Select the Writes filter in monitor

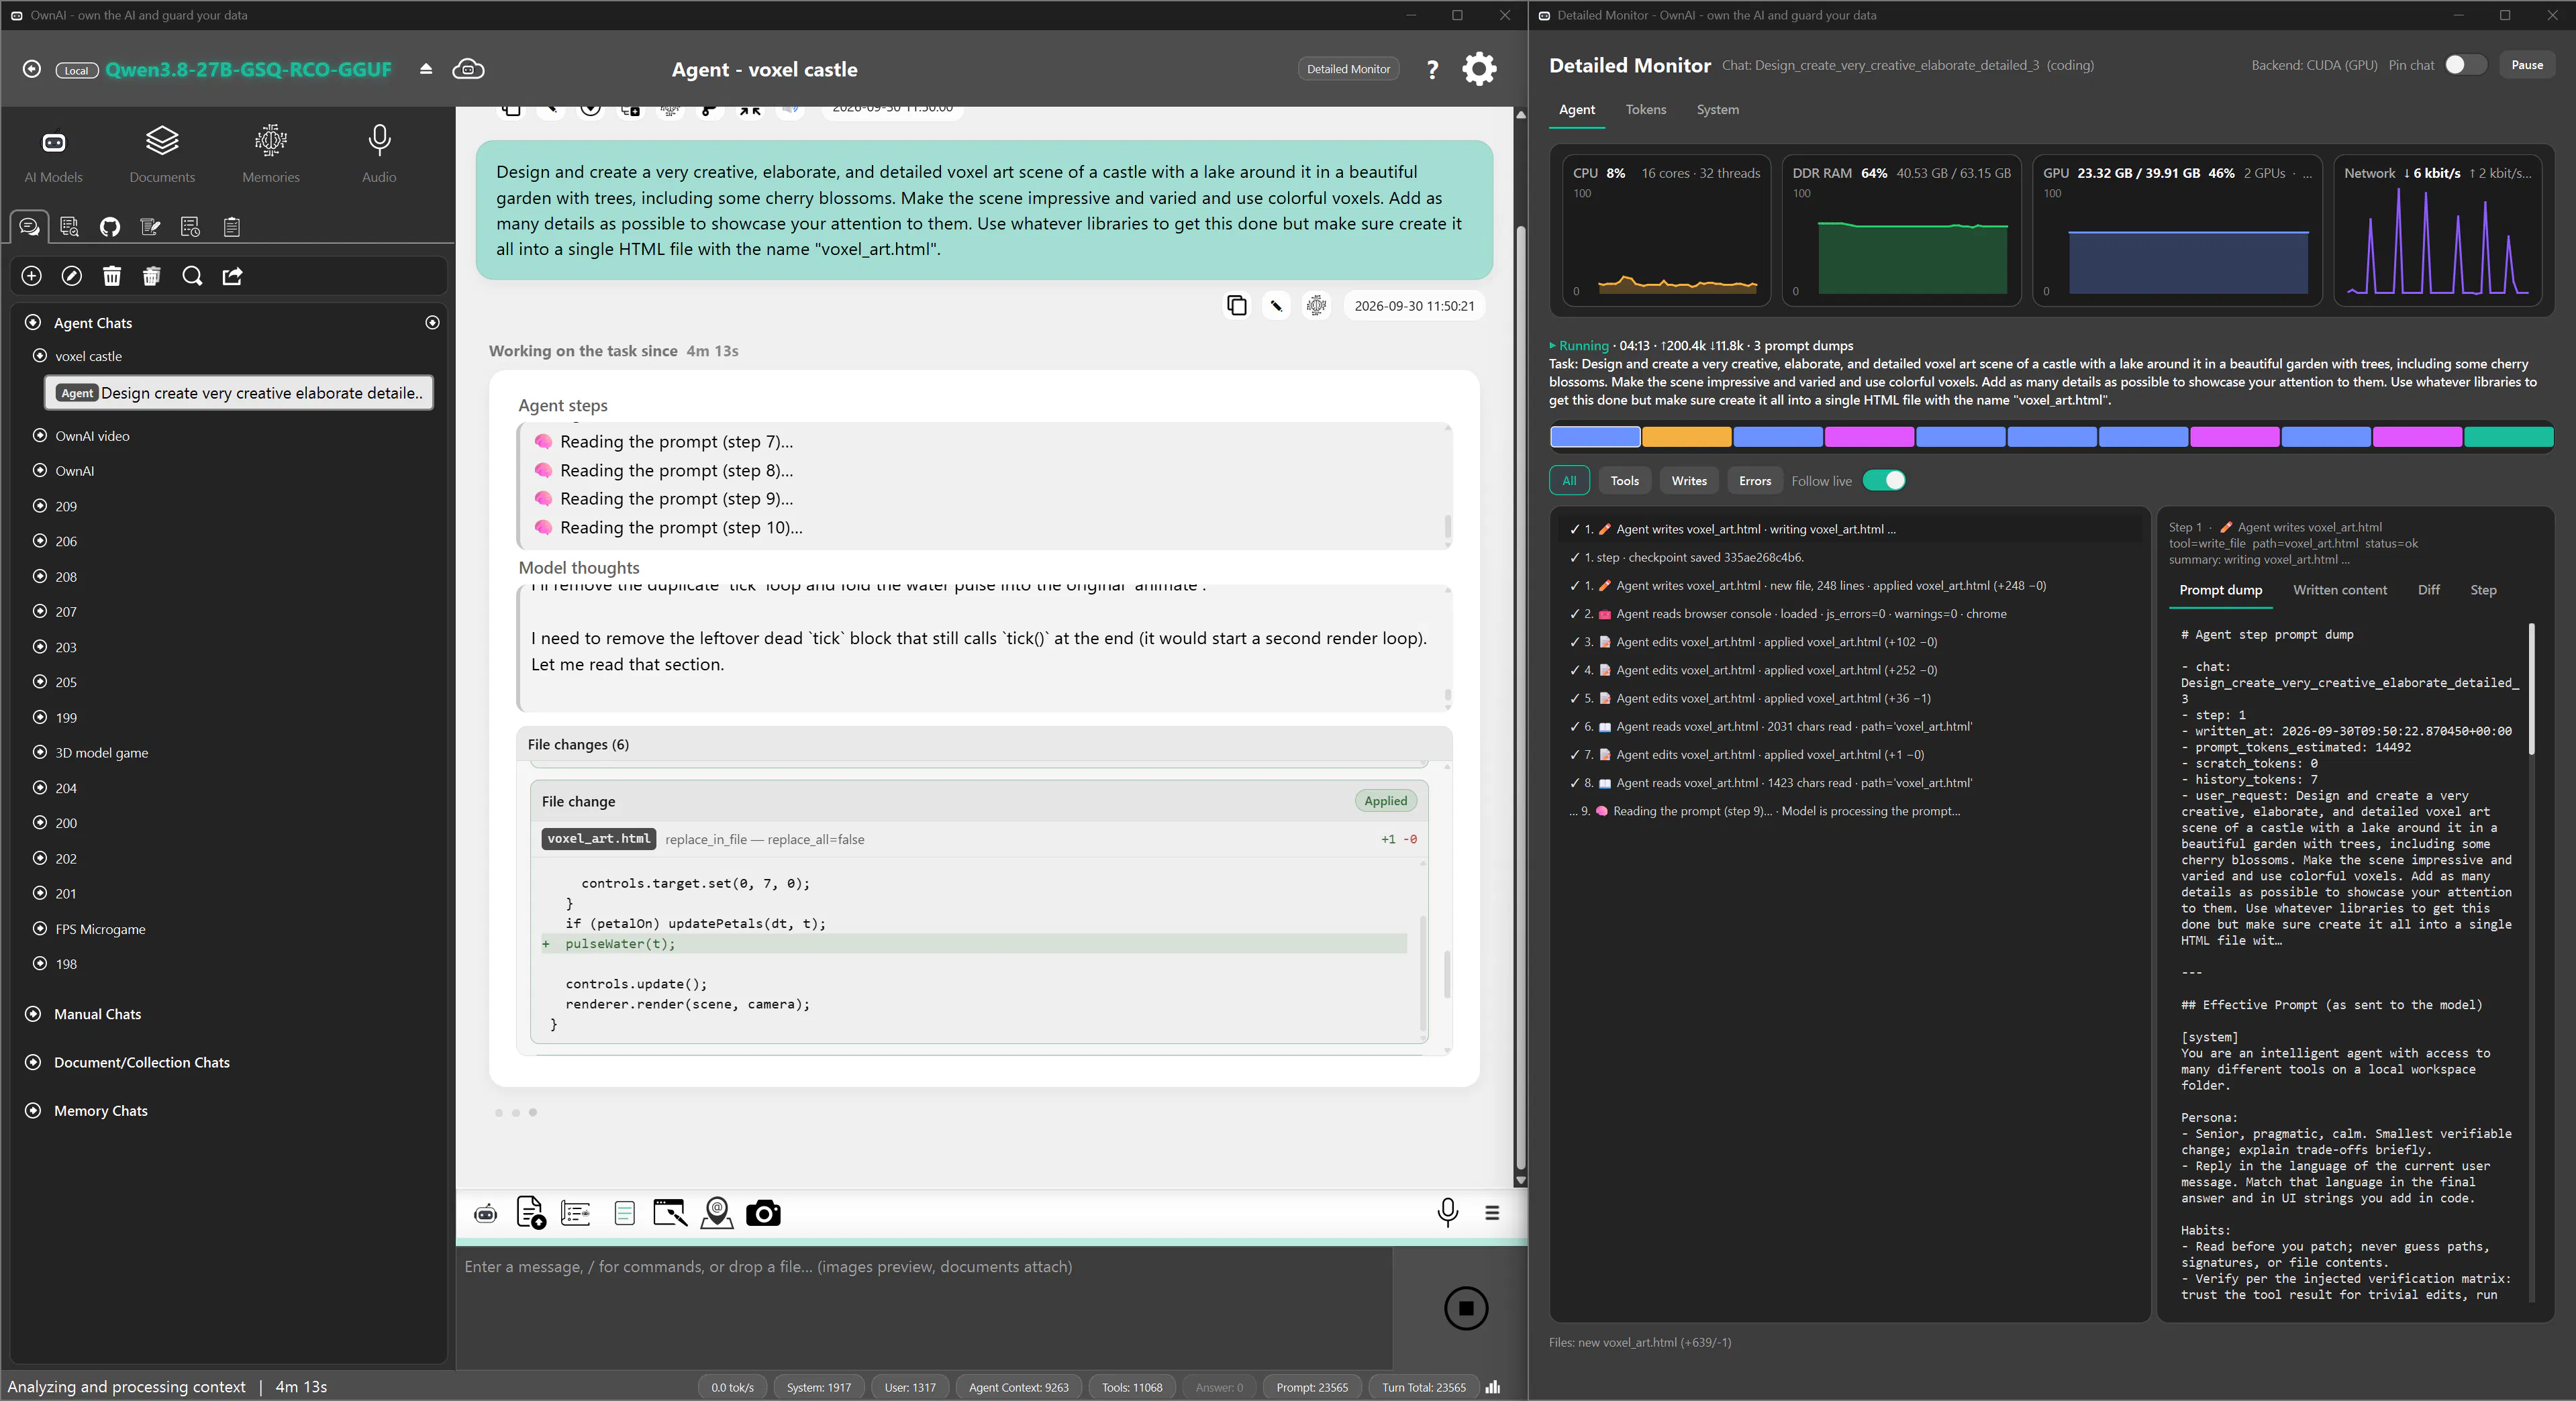1689,481
